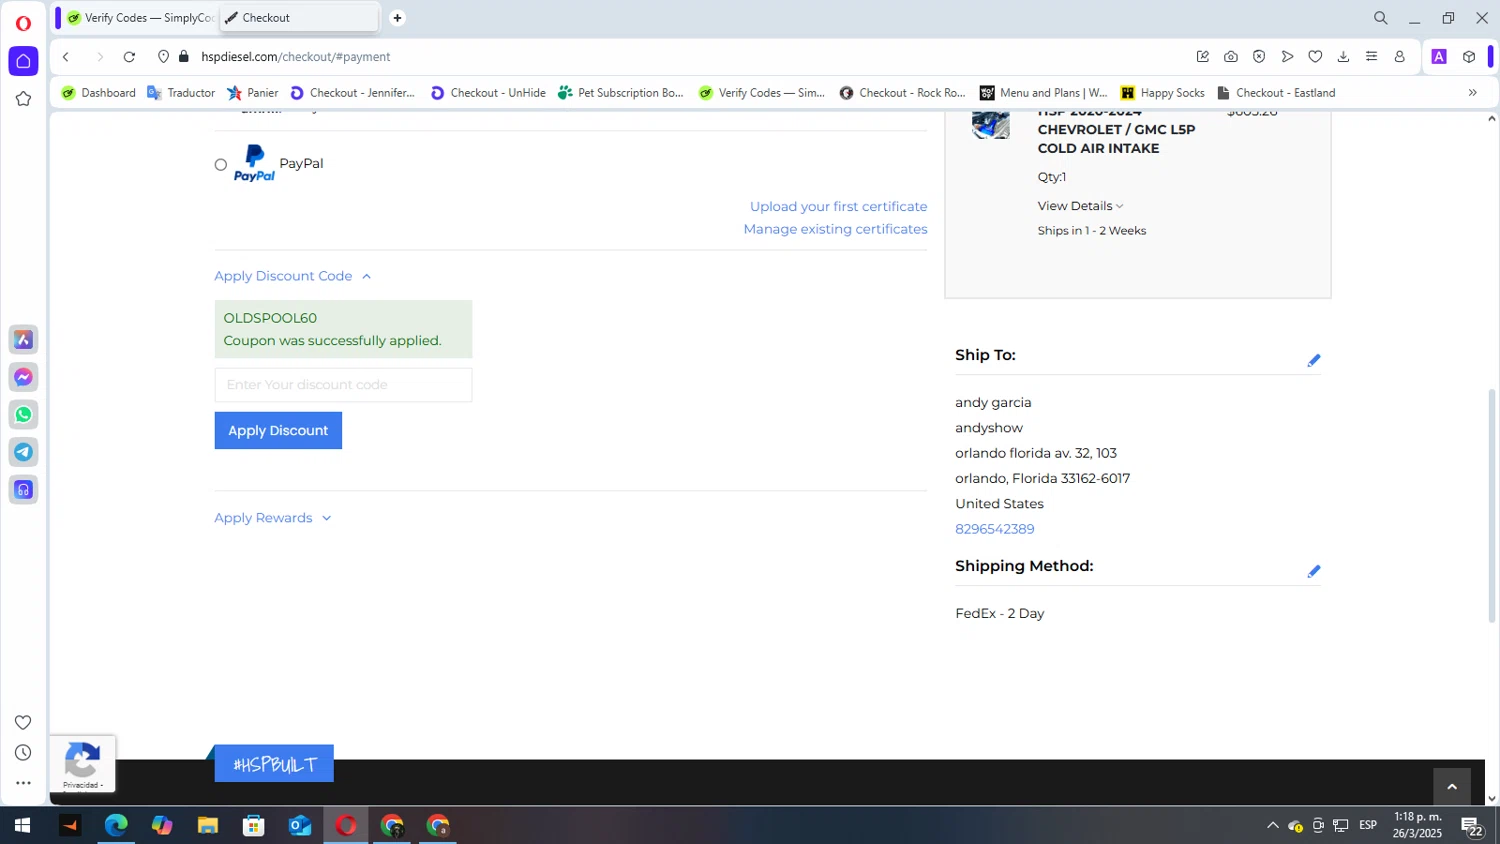Open the Opera menu logo

coord(23,23)
